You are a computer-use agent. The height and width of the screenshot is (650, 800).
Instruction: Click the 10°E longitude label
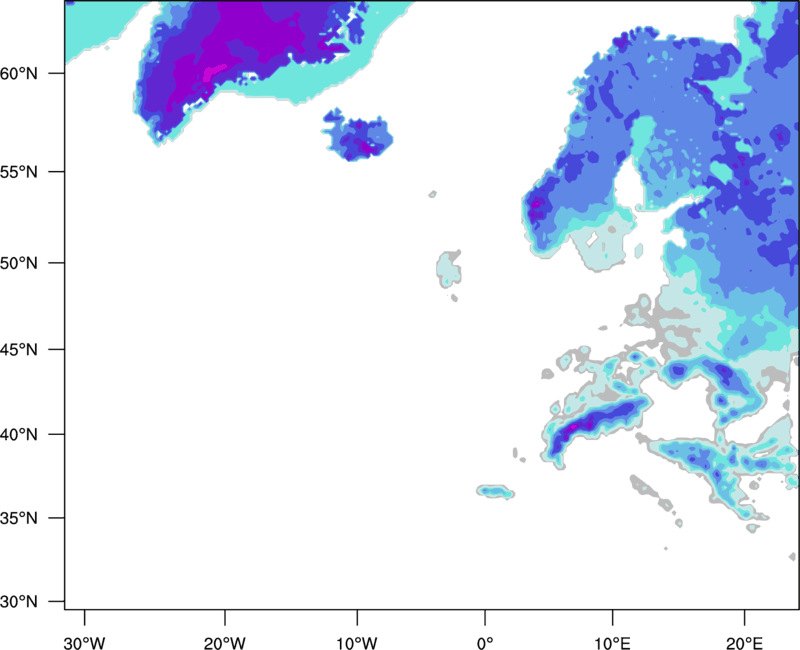pos(612,643)
